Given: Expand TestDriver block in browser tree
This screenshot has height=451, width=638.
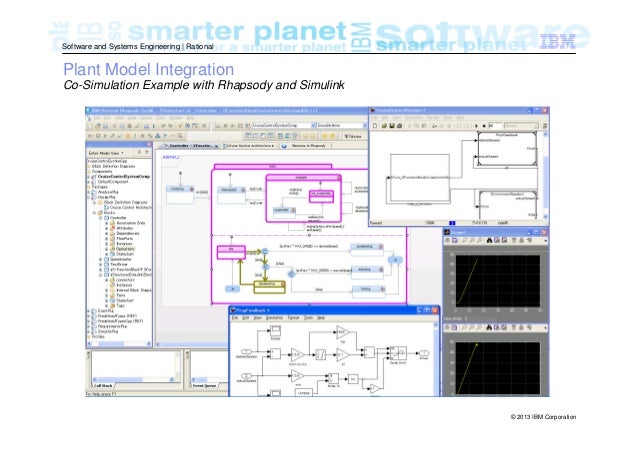Looking at the screenshot, I should pyautogui.click(x=101, y=265).
